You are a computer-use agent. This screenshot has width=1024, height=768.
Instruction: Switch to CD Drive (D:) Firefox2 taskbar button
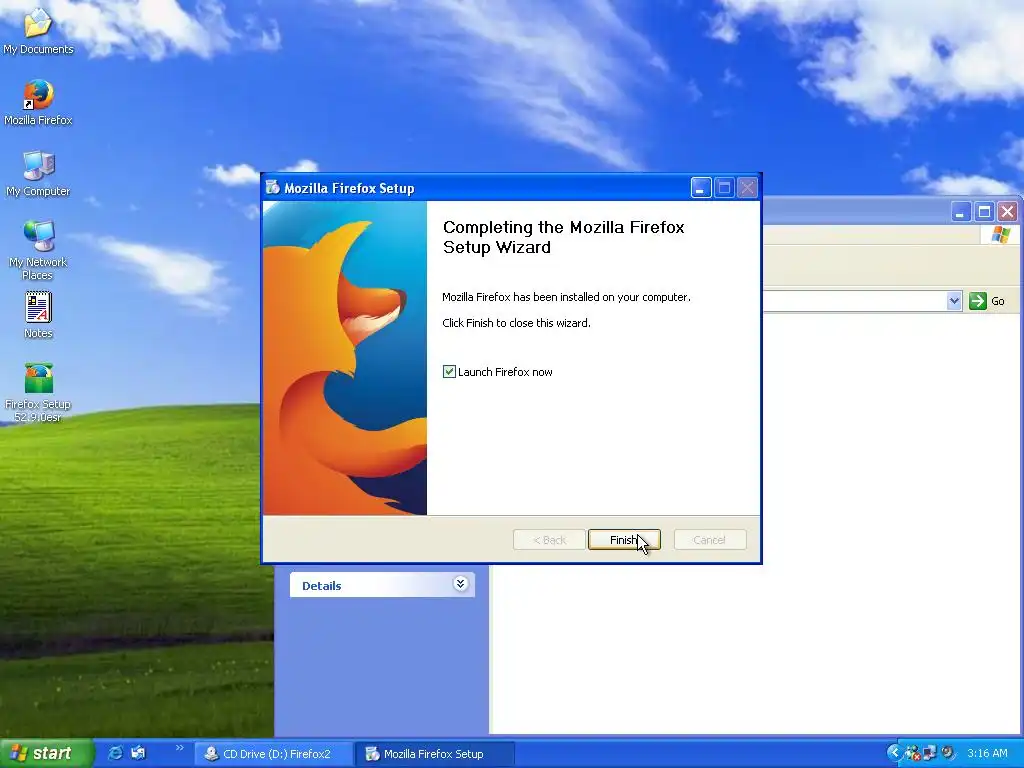click(275, 754)
